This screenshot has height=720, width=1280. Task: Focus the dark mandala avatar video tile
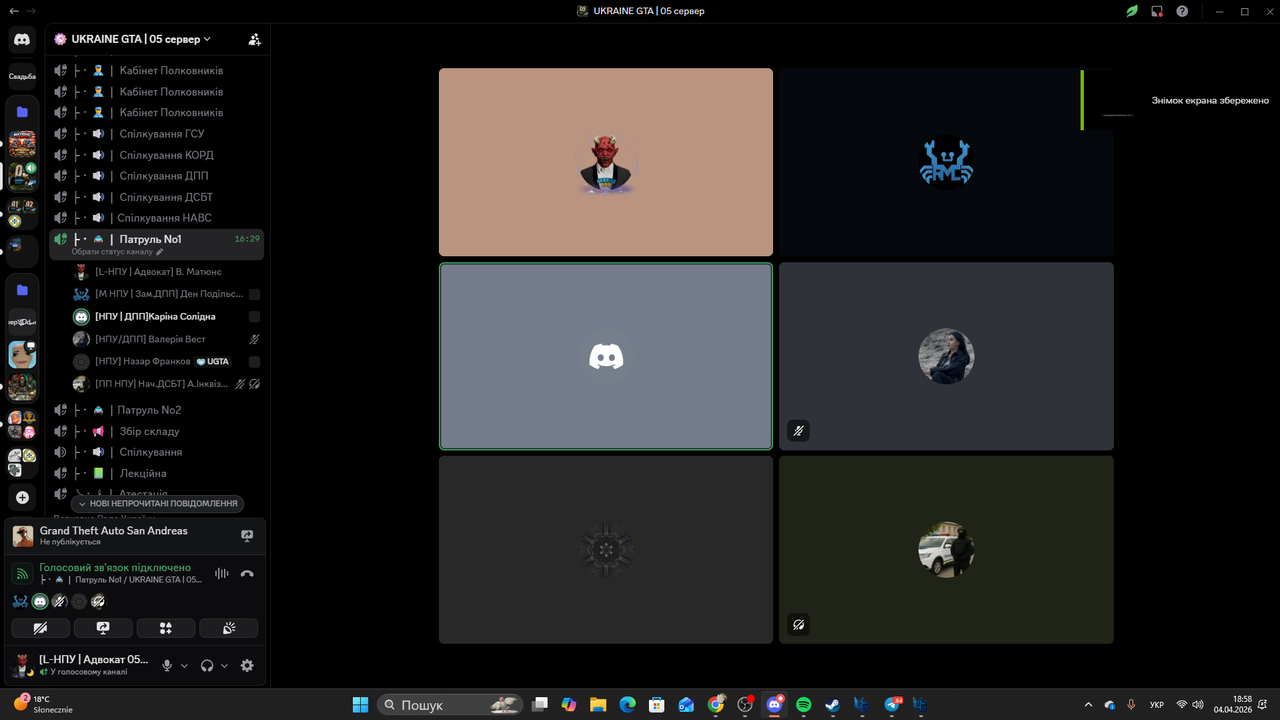pos(606,550)
